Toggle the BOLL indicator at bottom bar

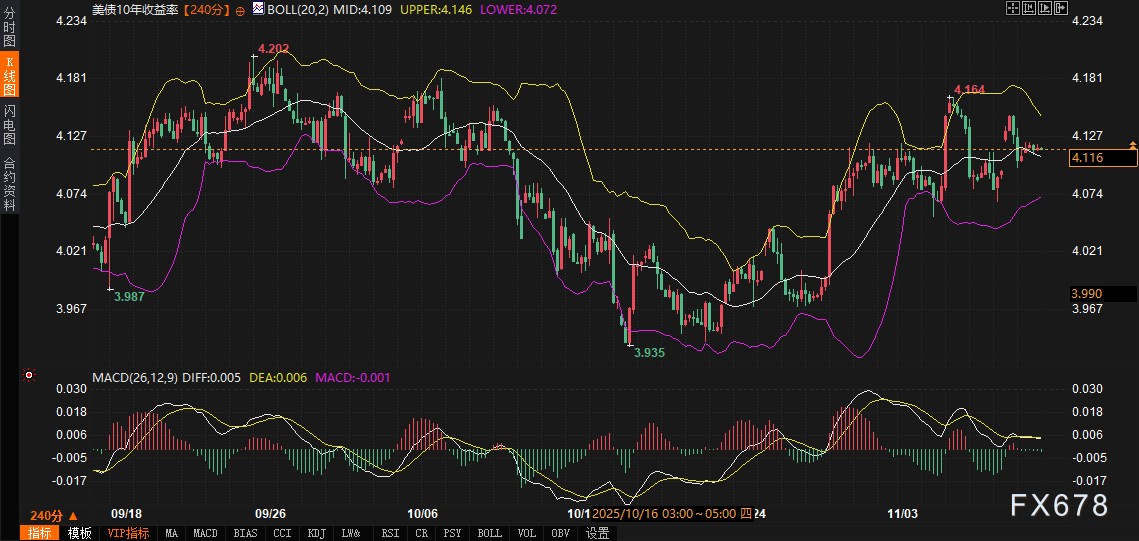[x=489, y=533]
